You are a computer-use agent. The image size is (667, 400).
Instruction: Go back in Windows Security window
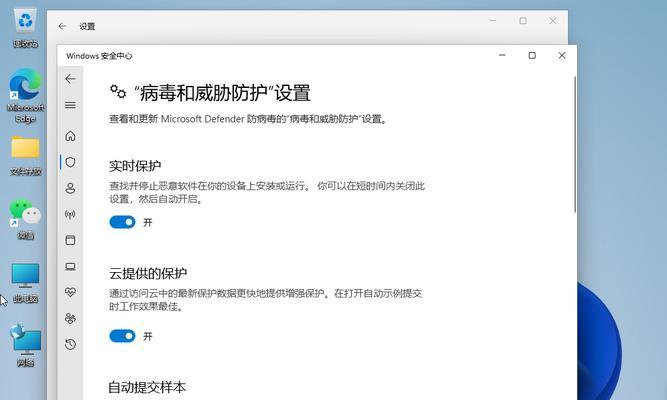(x=70, y=79)
